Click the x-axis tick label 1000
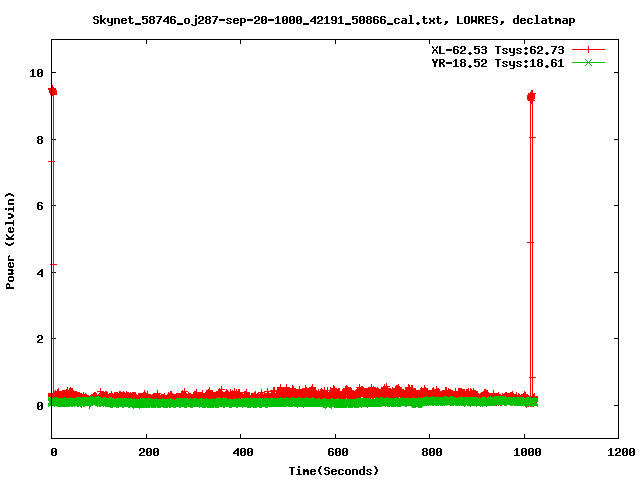Image resolution: width=640 pixels, height=480 pixels. click(527, 452)
